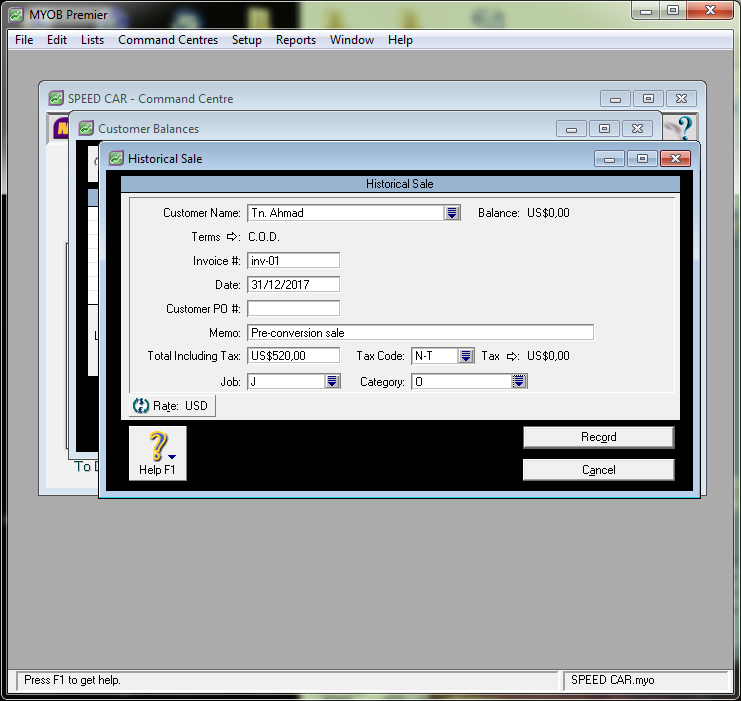Maximize the SPEED CAR Command Centre window

pos(648,99)
